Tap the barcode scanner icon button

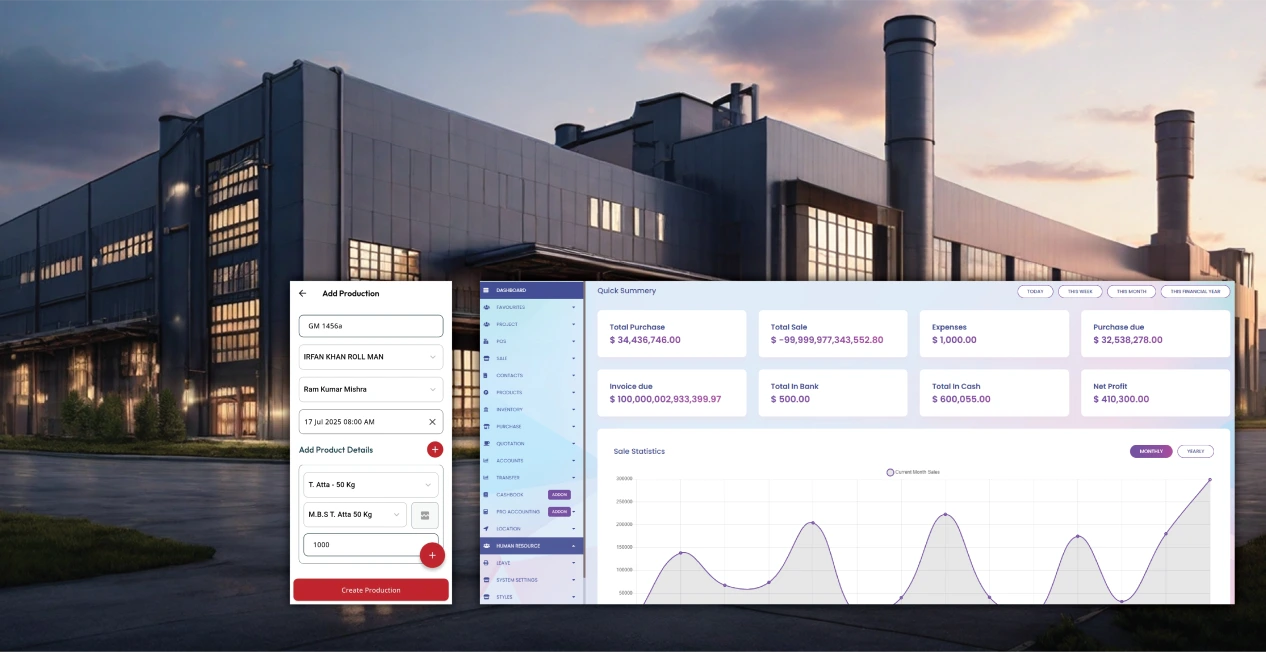click(x=425, y=515)
